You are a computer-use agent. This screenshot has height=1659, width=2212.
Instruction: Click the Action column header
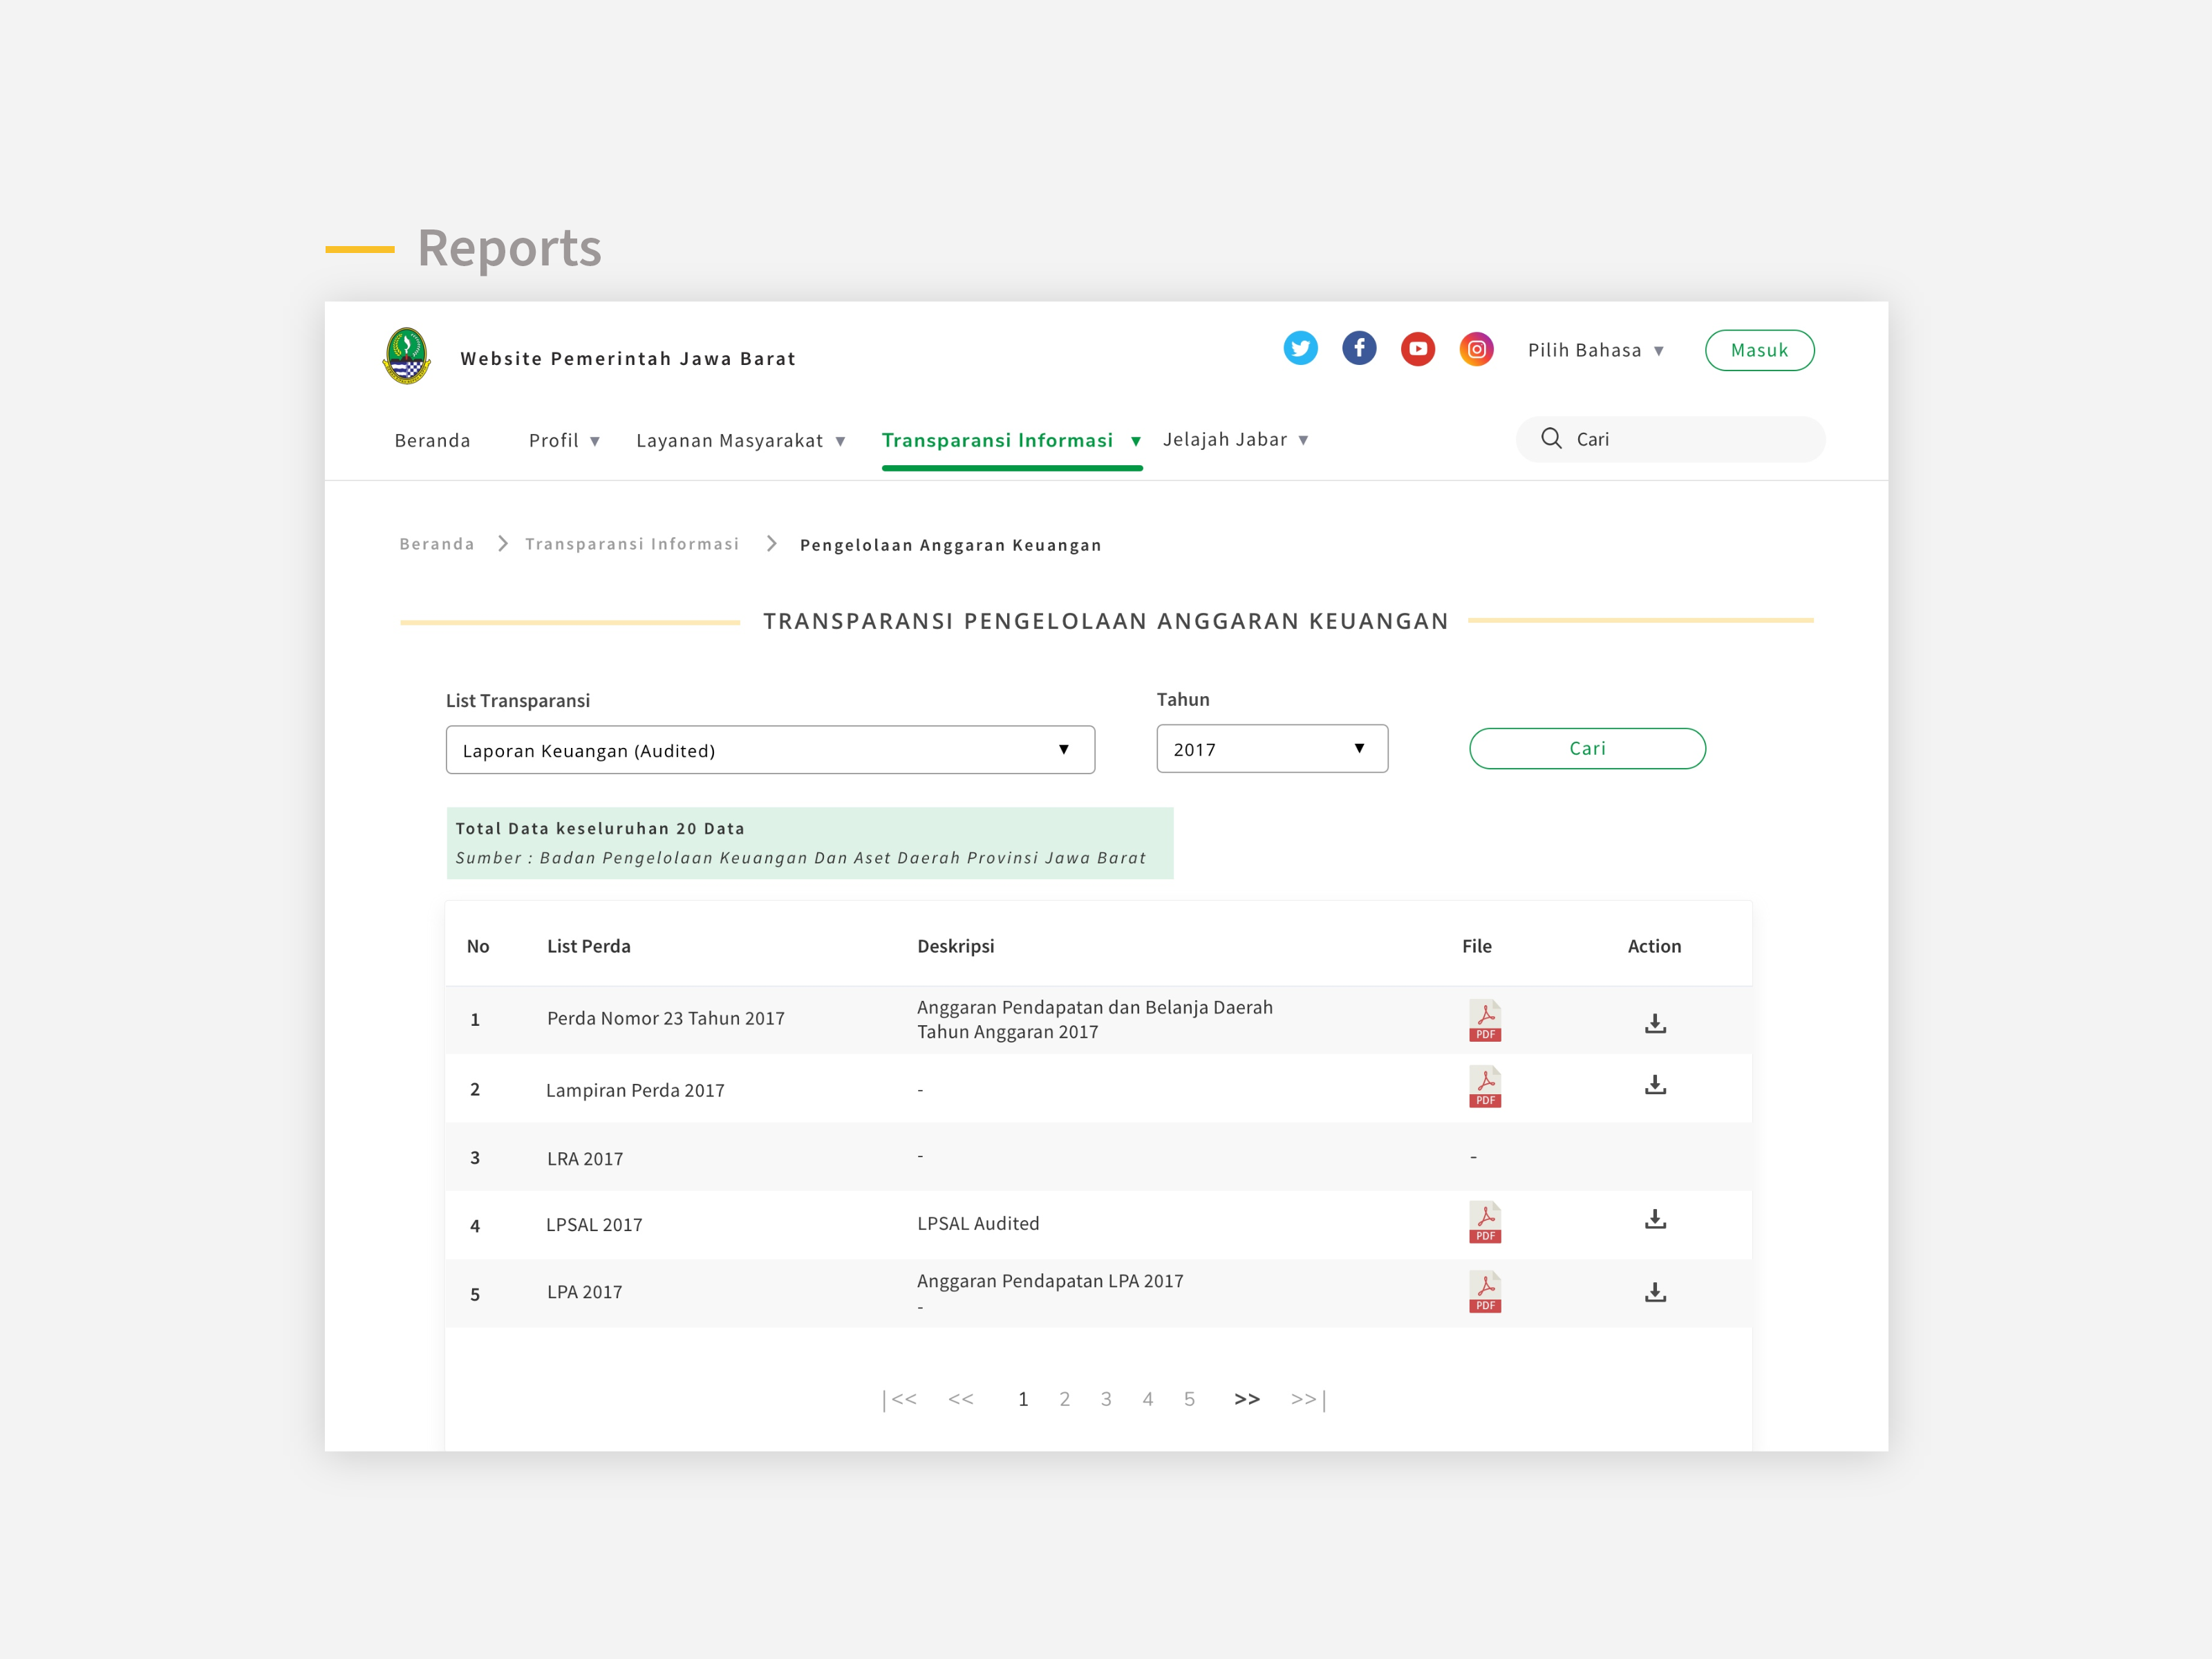tap(1654, 946)
